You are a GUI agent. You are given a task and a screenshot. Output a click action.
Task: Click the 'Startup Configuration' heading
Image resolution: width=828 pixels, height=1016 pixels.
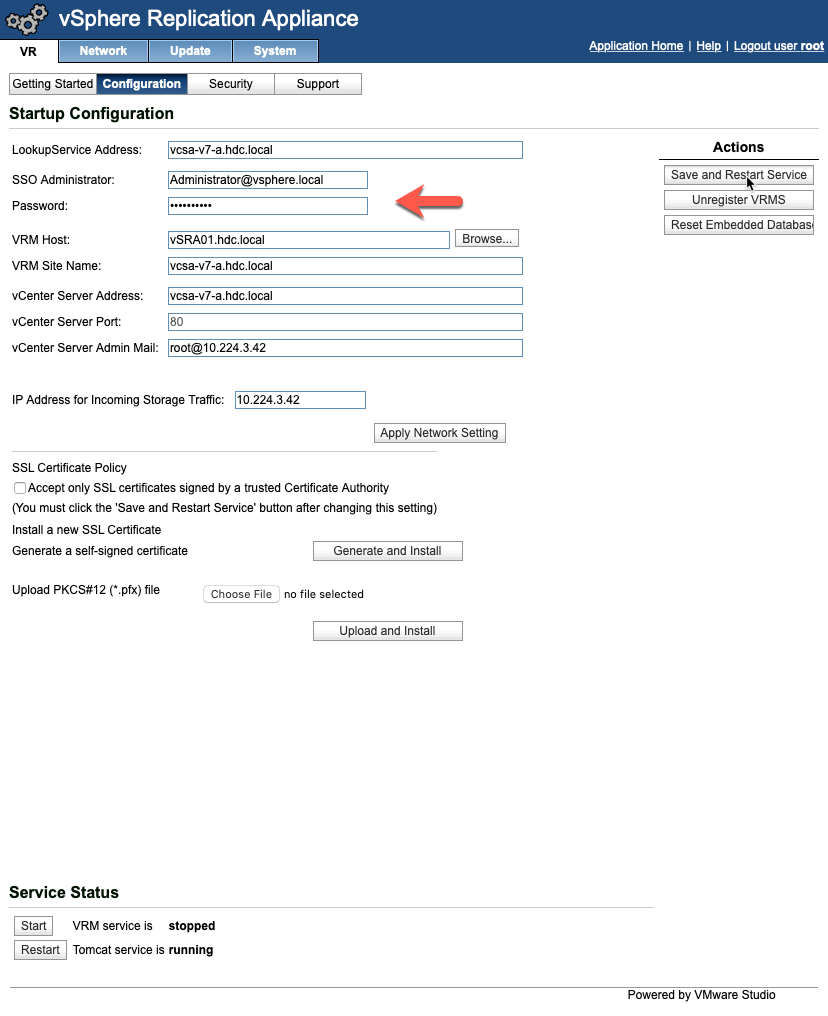tap(91, 113)
